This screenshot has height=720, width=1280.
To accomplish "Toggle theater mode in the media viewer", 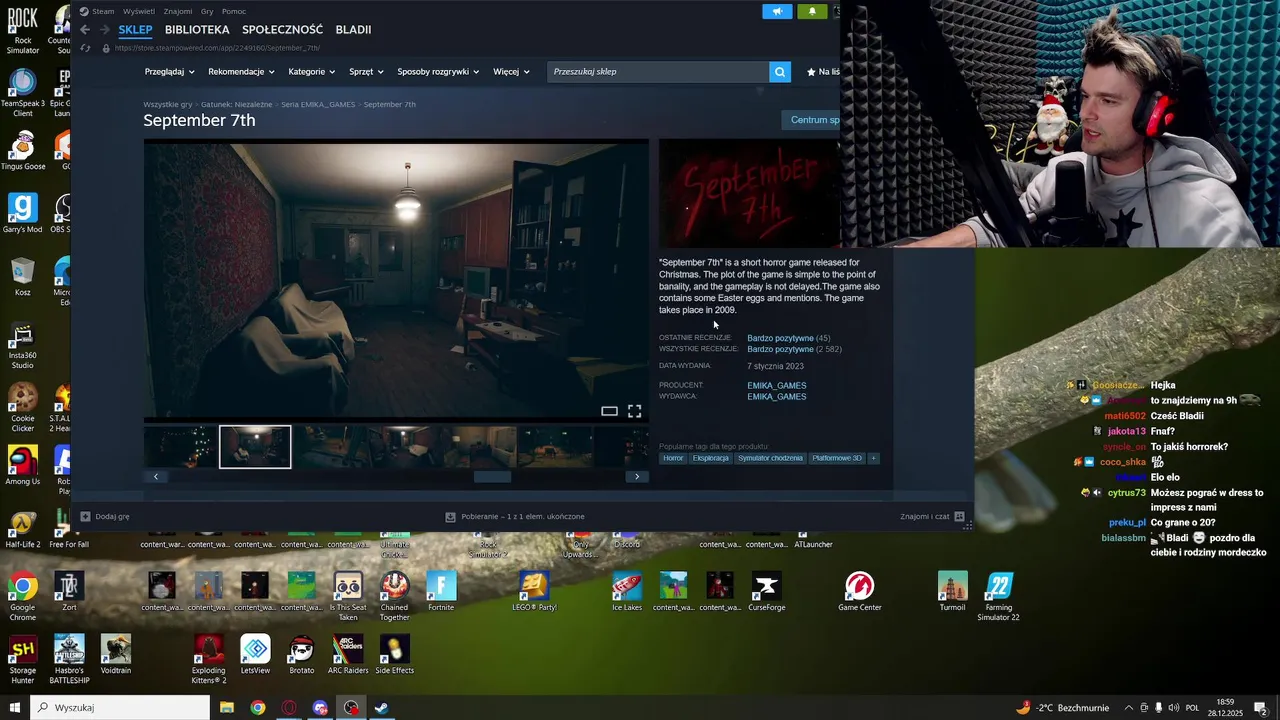I will pyautogui.click(x=609, y=411).
